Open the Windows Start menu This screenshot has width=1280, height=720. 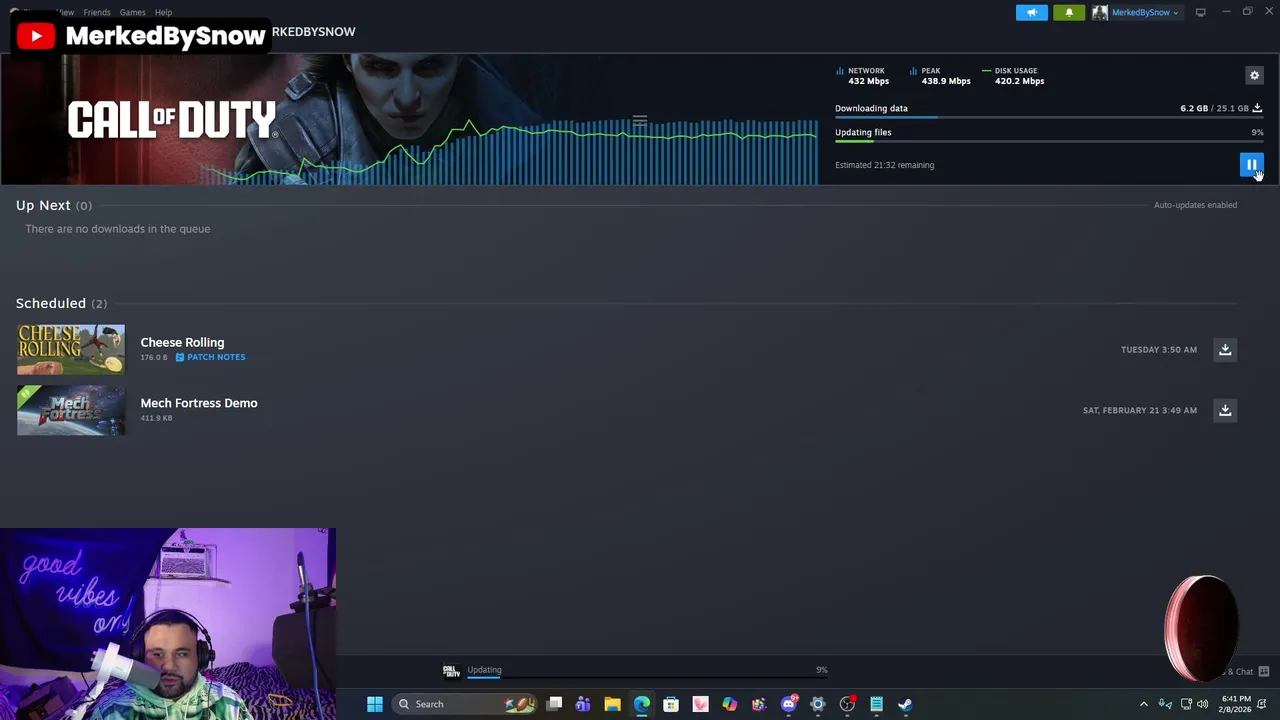click(375, 704)
